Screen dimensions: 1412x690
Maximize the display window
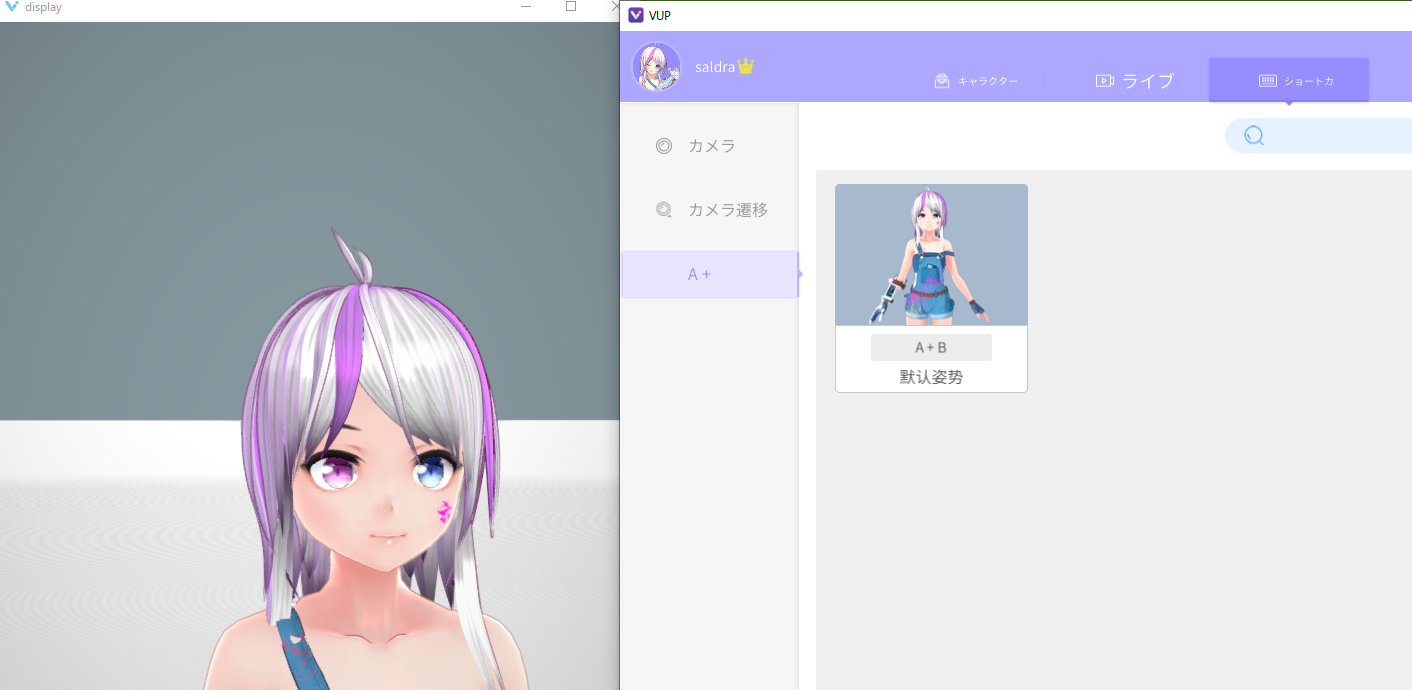click(571, 6)
